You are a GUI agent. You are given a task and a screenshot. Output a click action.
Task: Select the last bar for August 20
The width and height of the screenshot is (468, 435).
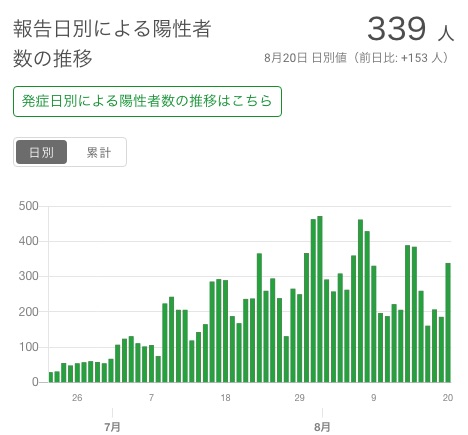[448, 322]
